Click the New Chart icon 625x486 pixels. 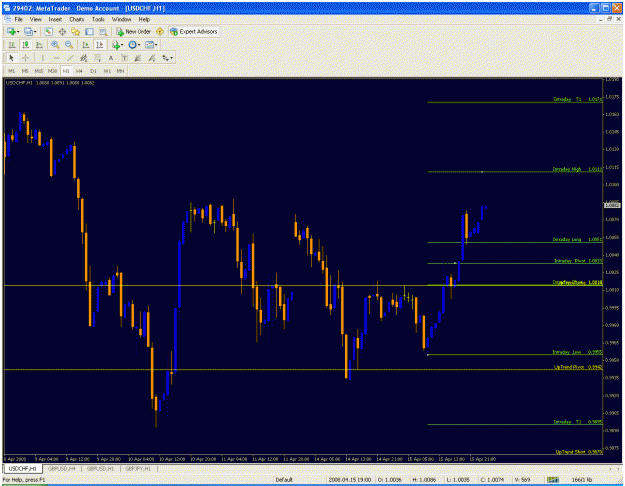pos(11,31)
